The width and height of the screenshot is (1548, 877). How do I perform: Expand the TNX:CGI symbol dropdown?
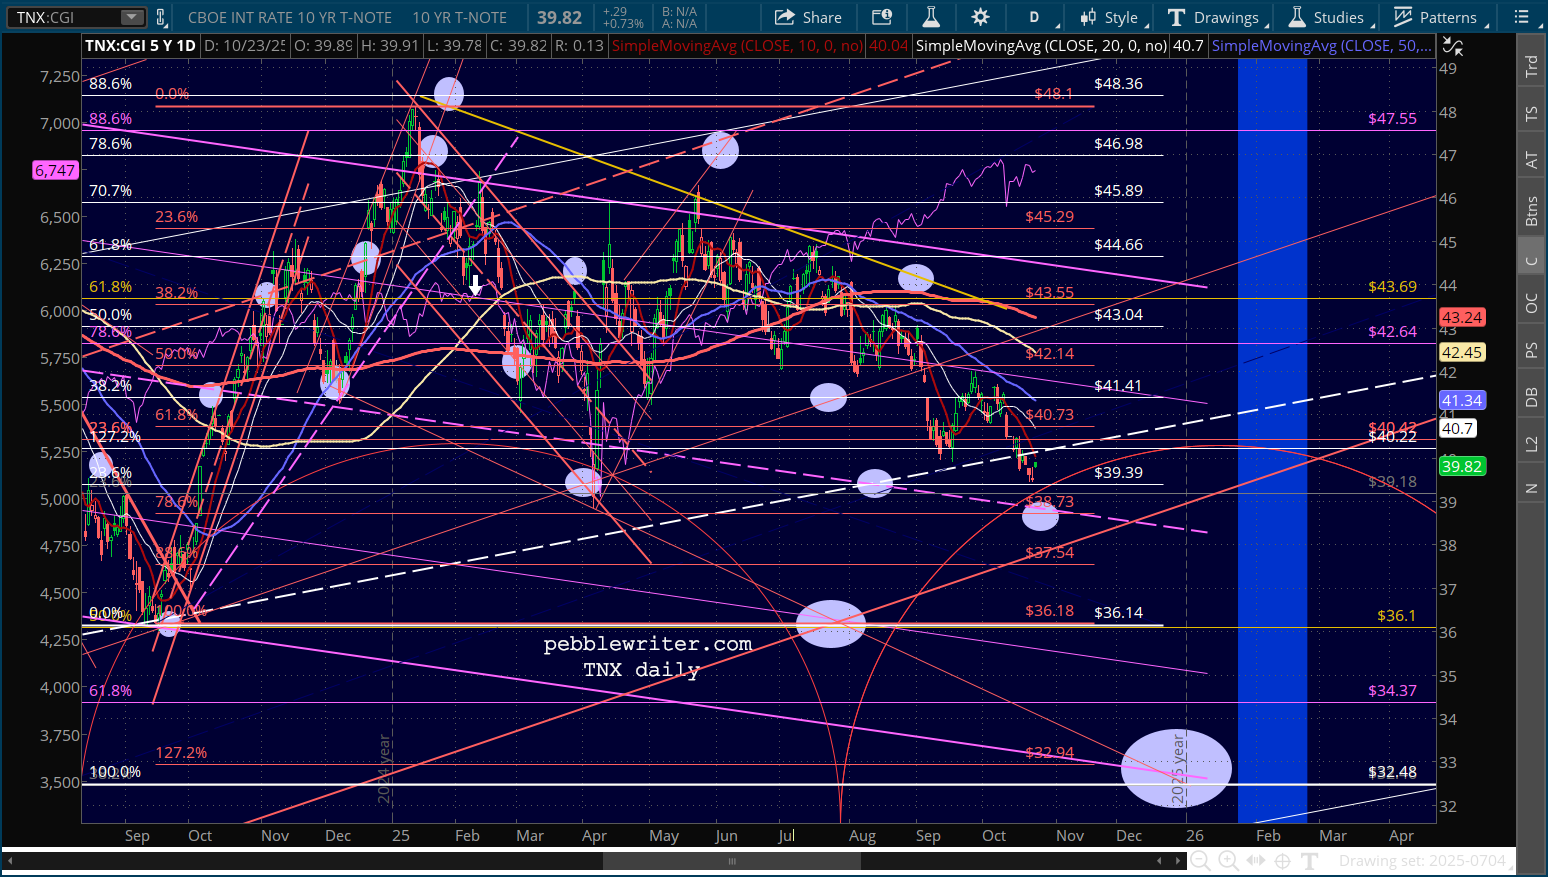132,17
